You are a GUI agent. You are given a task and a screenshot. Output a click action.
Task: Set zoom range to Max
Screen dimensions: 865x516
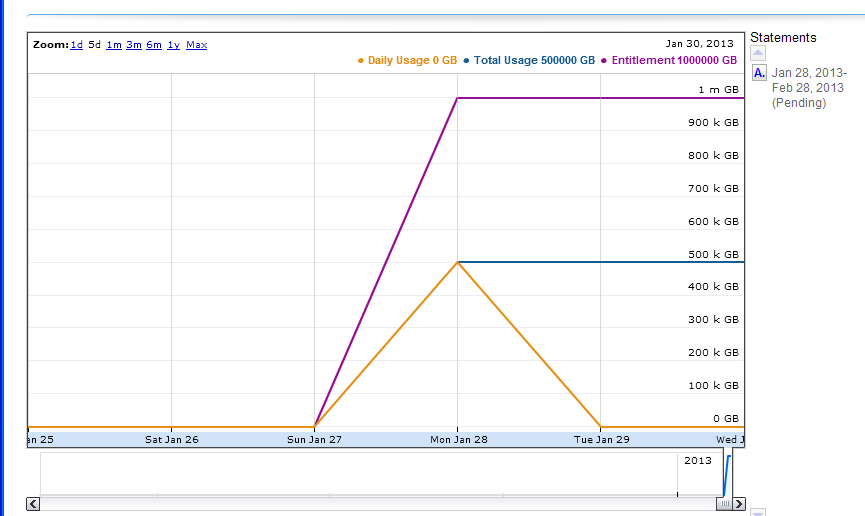(197, 45)
